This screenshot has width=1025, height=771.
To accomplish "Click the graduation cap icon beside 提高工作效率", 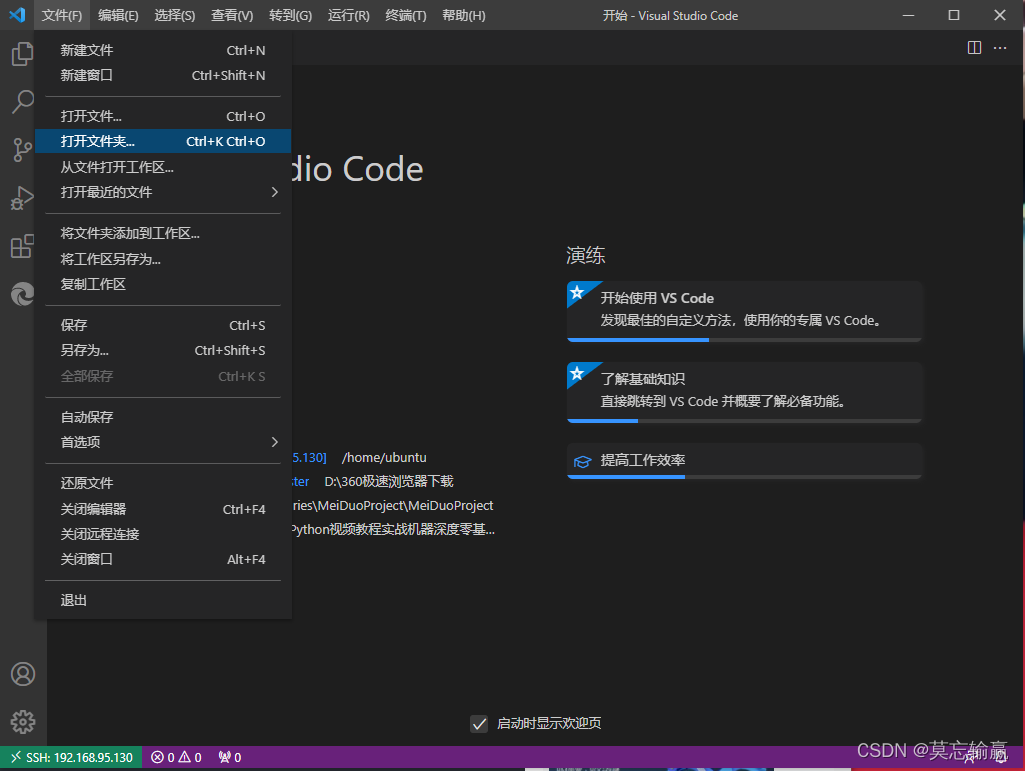I will coord(582,461).
